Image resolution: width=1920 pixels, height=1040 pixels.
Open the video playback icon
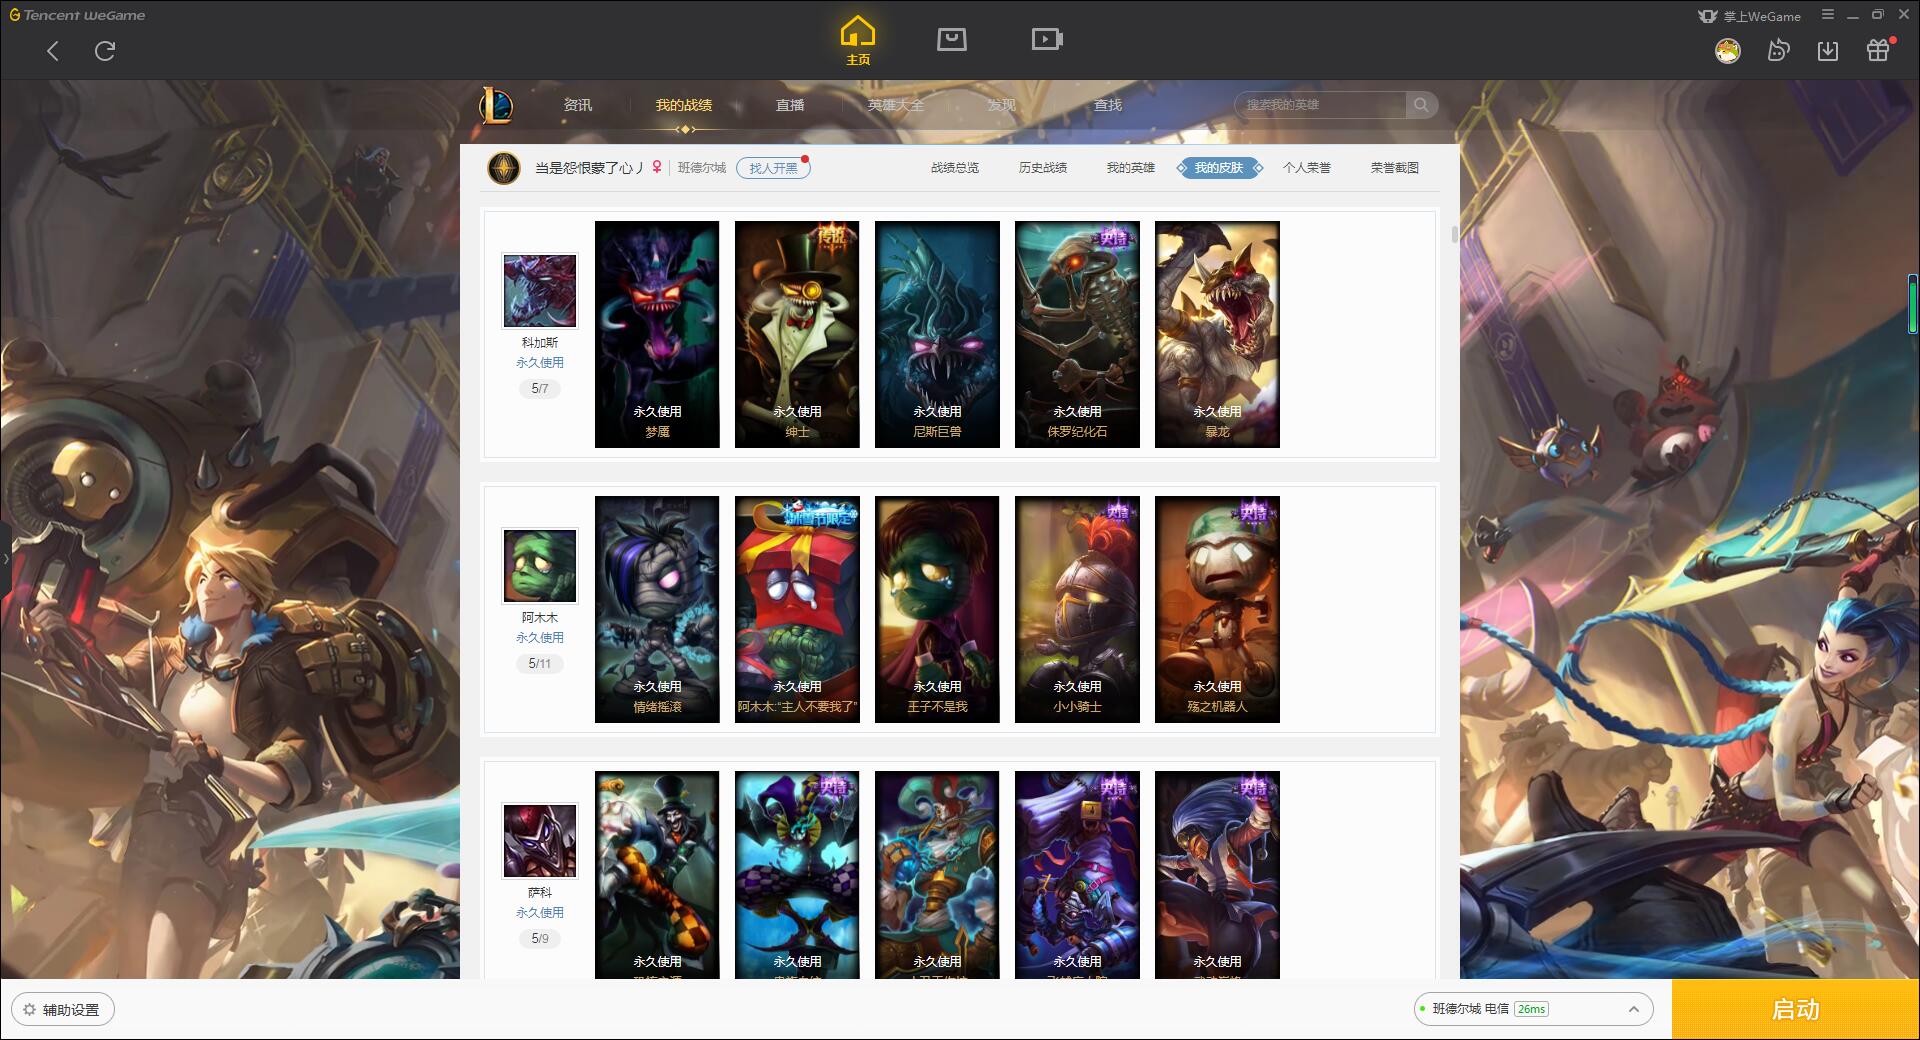coord(1047,39)
